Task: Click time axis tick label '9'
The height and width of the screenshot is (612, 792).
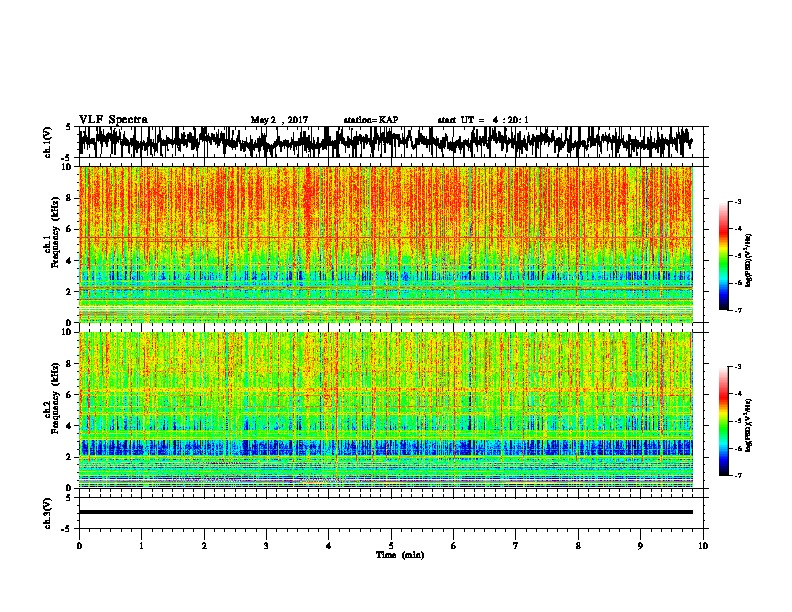Action: click(640, 546)
